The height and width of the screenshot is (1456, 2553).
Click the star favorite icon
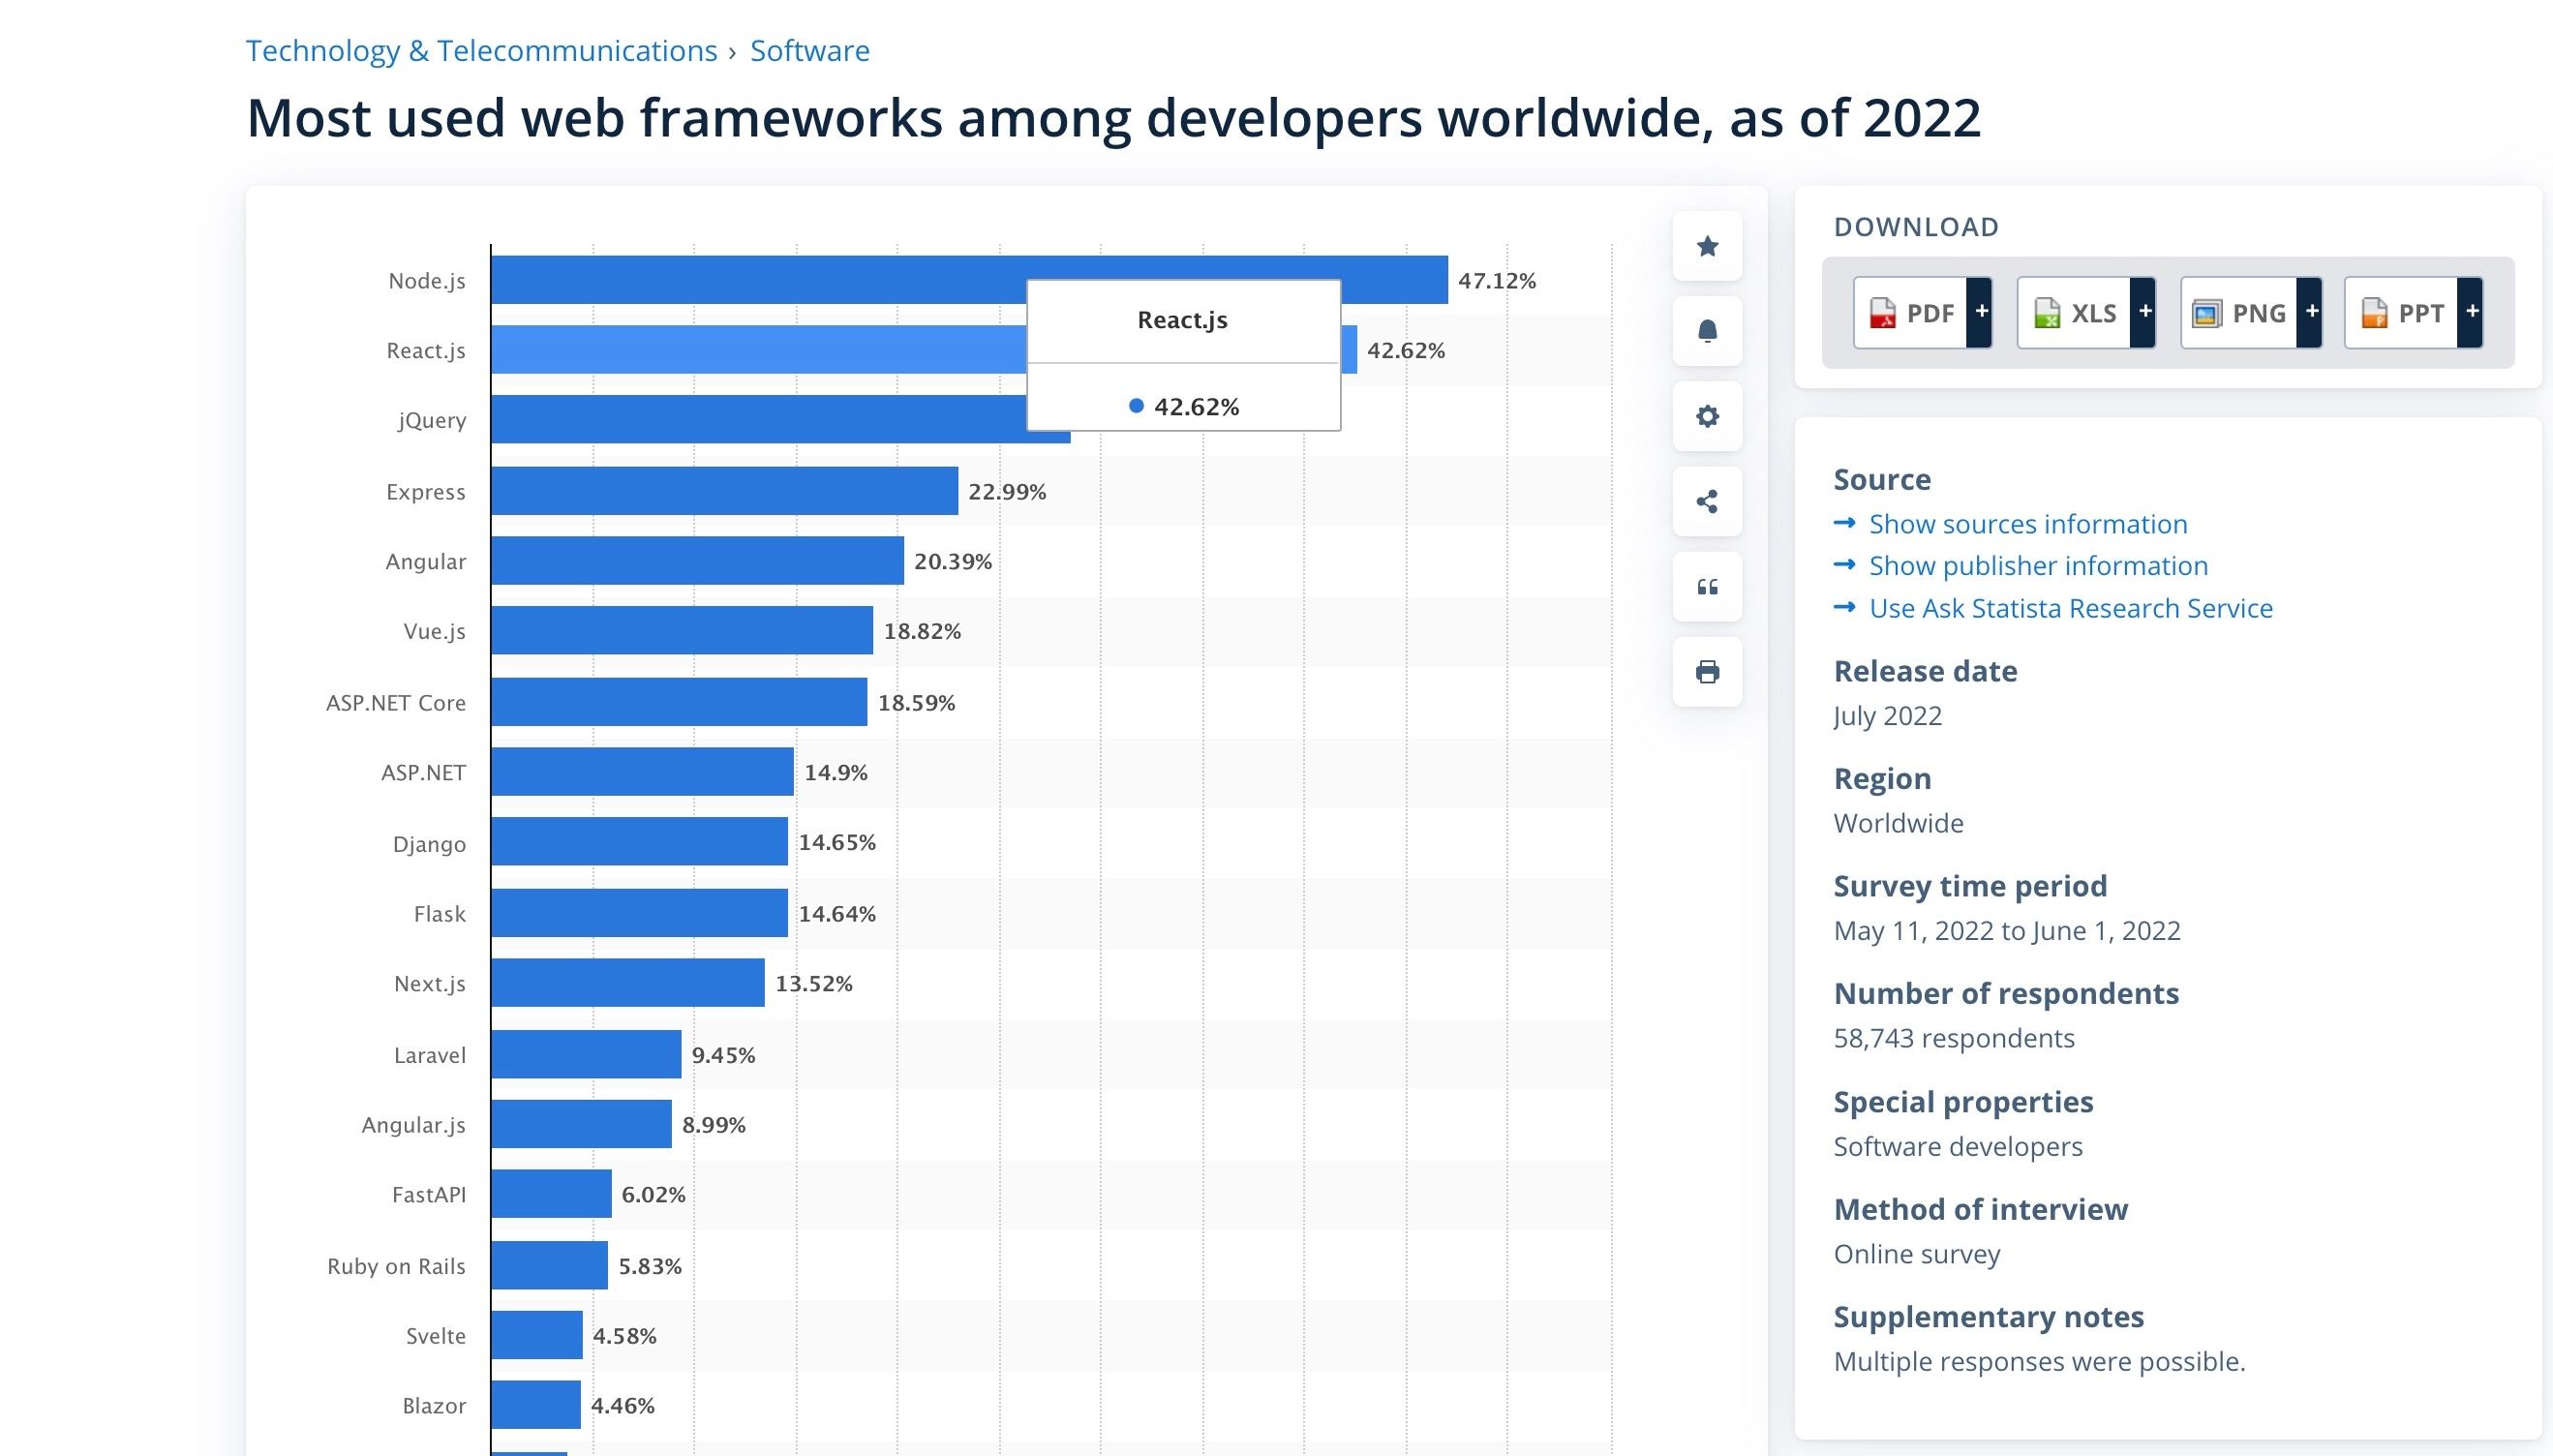(1707, 246)
